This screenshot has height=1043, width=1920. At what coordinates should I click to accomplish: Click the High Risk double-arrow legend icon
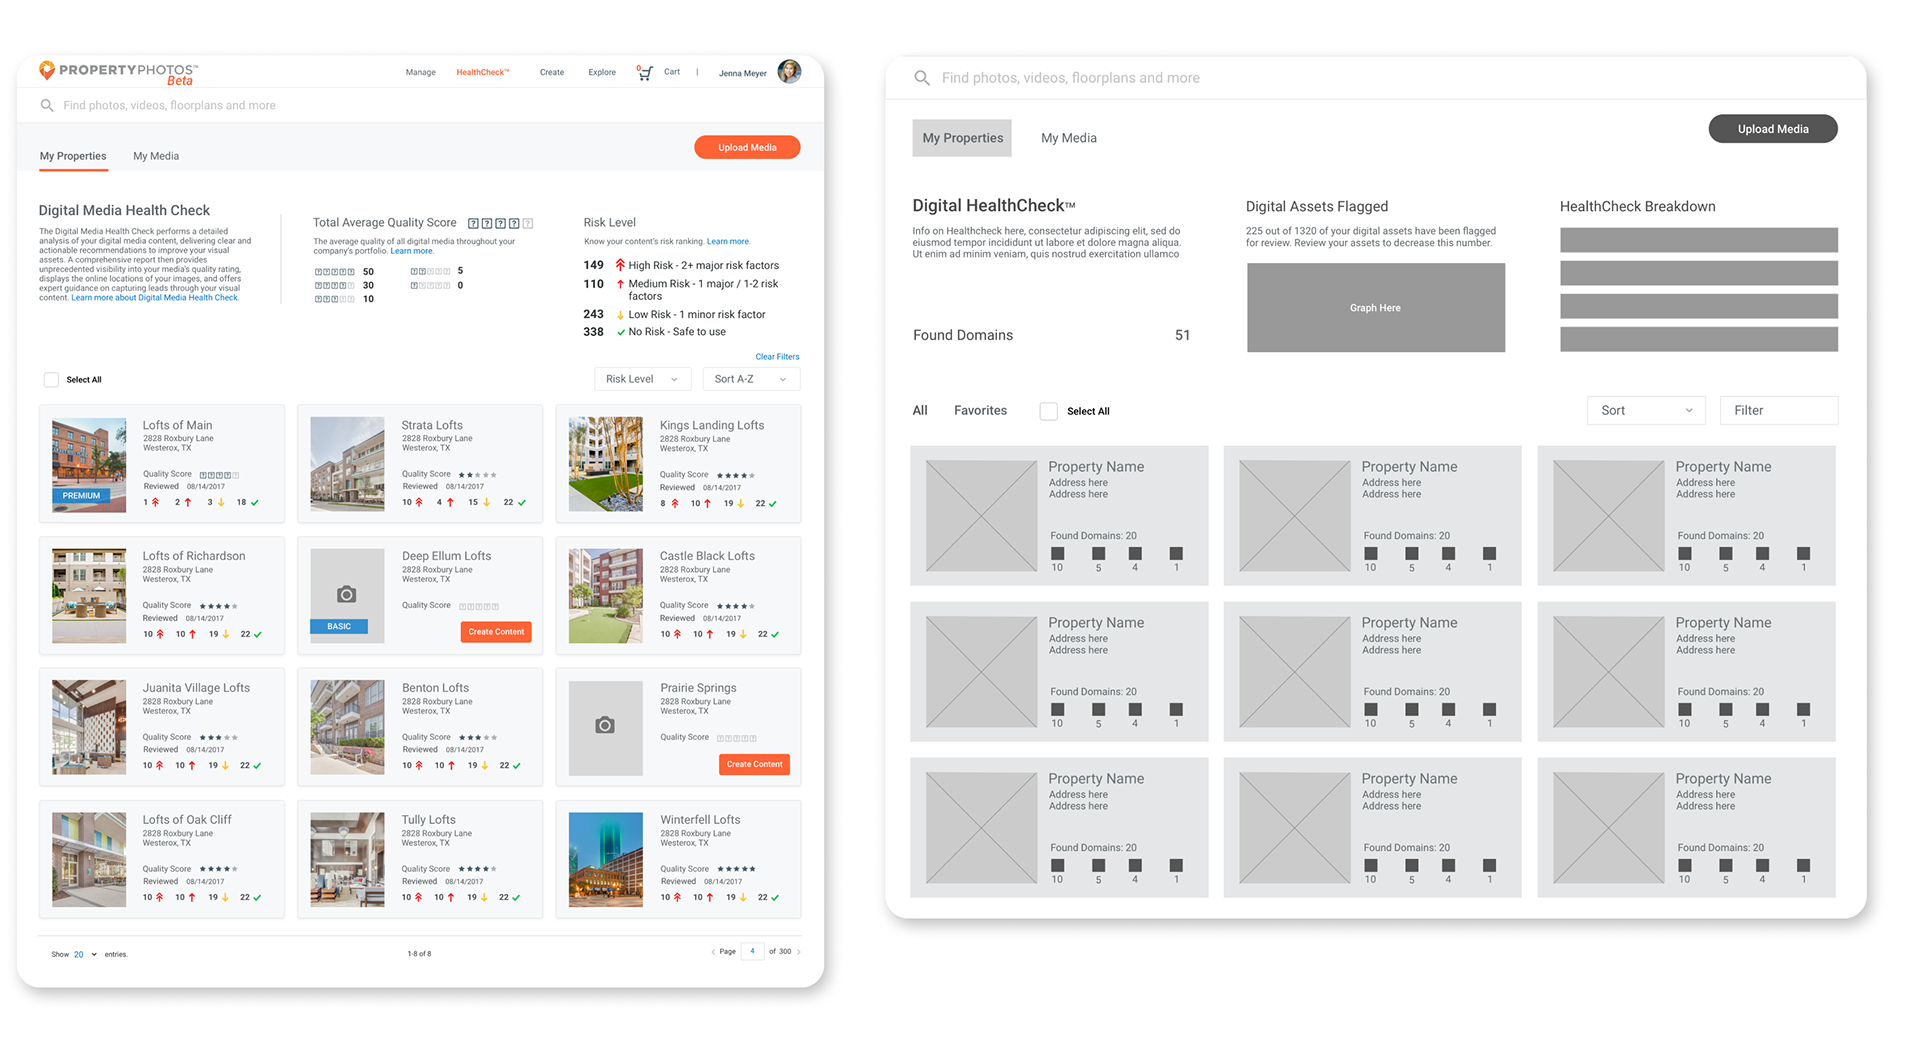(620, 265)
